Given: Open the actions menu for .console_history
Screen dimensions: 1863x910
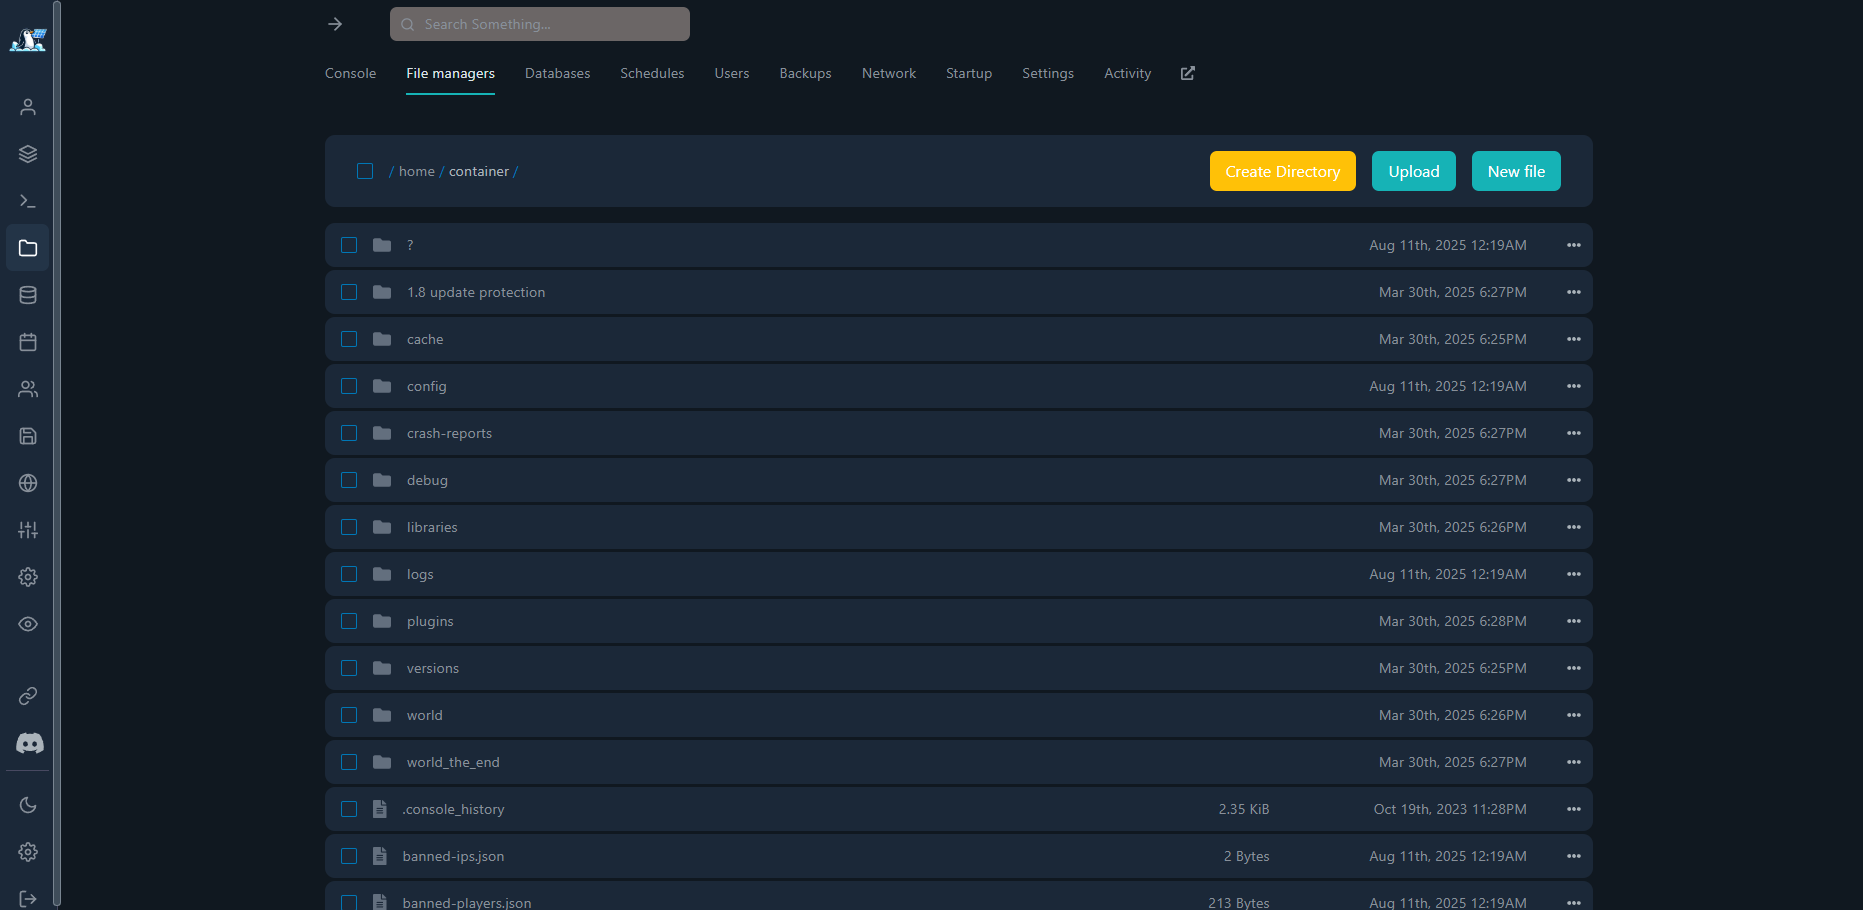Looking at the screenshot, I should coord(1573,809).
